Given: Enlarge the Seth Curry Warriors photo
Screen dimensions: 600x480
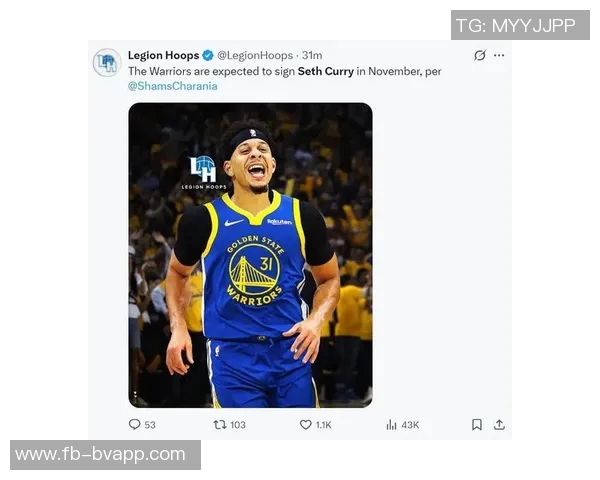Looking at the screenshot, I should tap(250, 300).
